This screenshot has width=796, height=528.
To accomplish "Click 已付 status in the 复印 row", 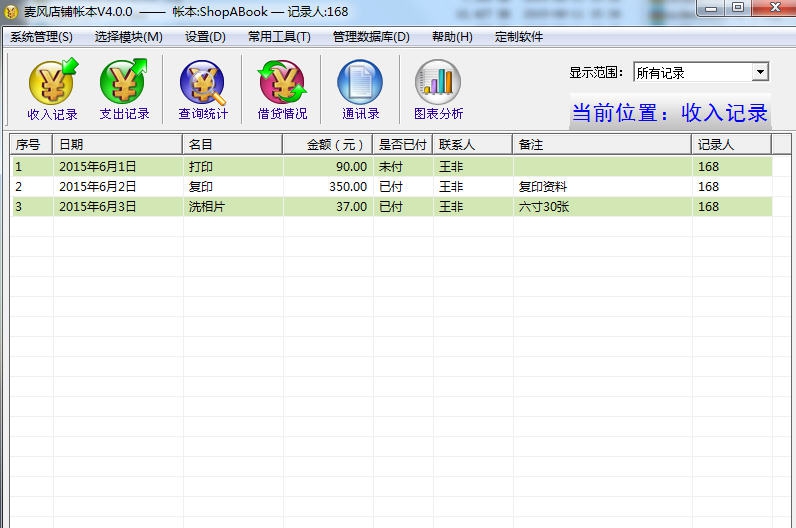I will (403, 187).
